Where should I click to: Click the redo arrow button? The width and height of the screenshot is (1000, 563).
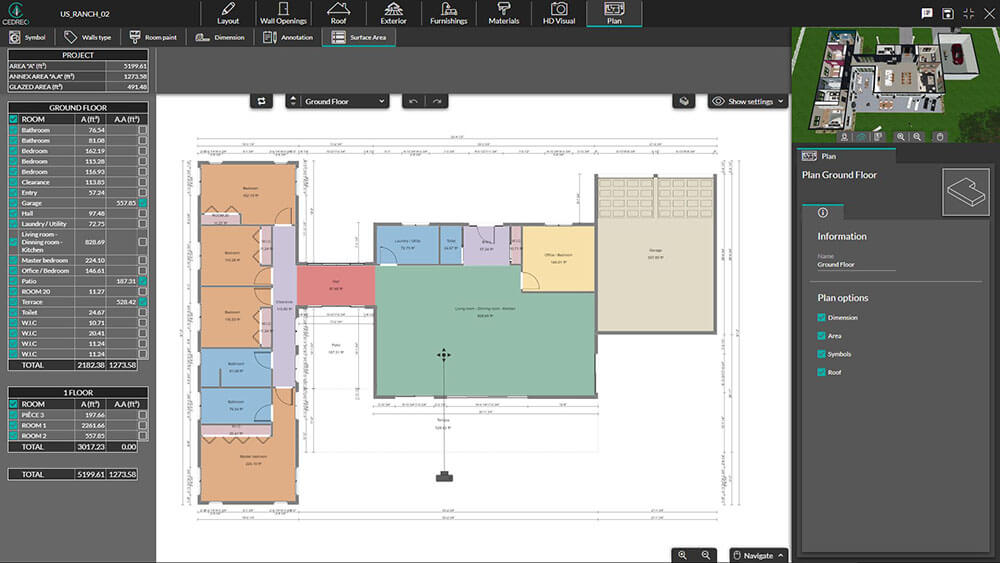tap(437, 101)
